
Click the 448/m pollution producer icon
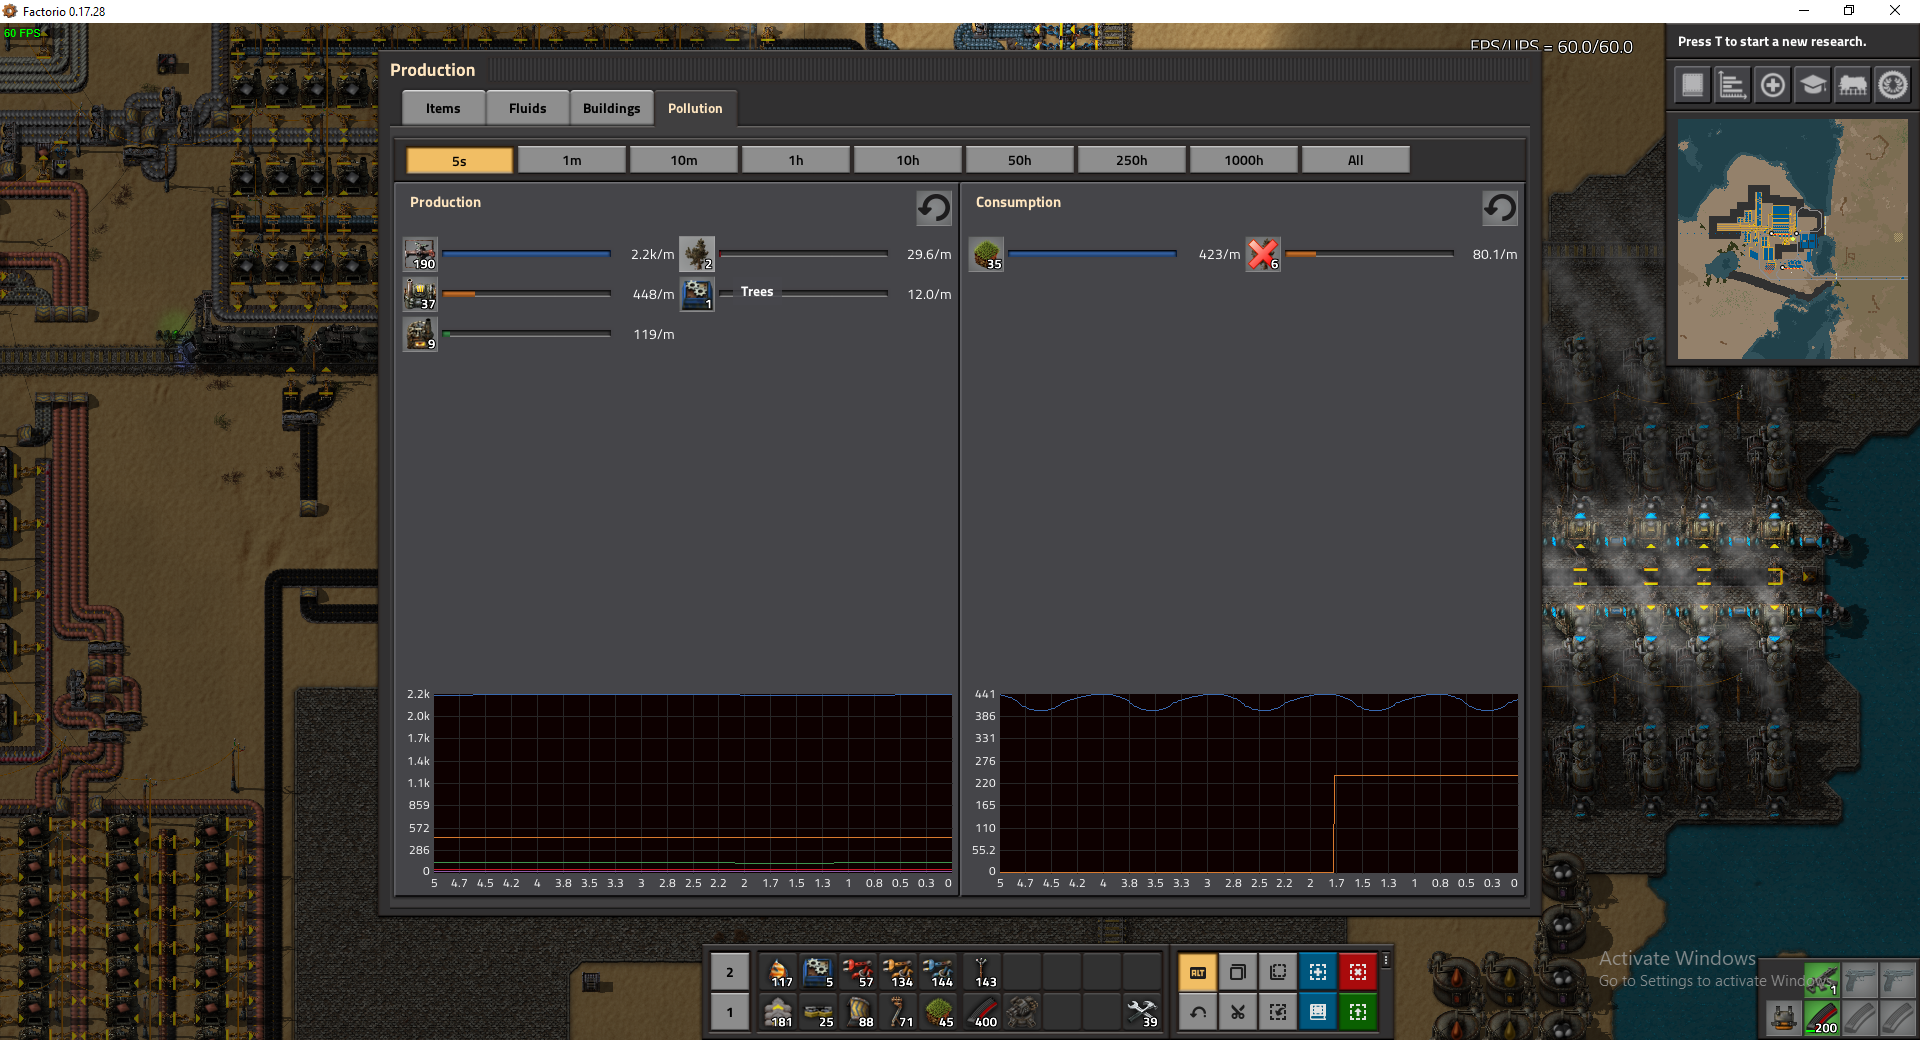pos(420,294)
